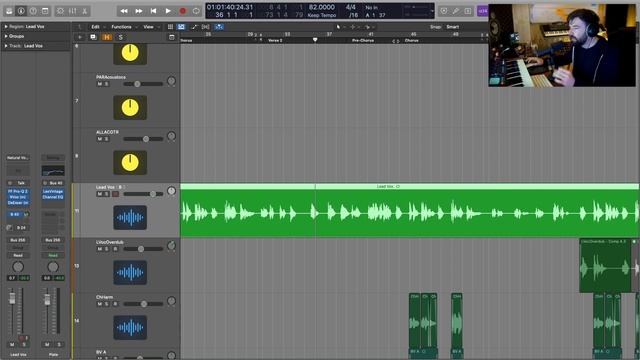
Task: Click the Pre-Chorus arrangement marker
Action: coord(363,40)
